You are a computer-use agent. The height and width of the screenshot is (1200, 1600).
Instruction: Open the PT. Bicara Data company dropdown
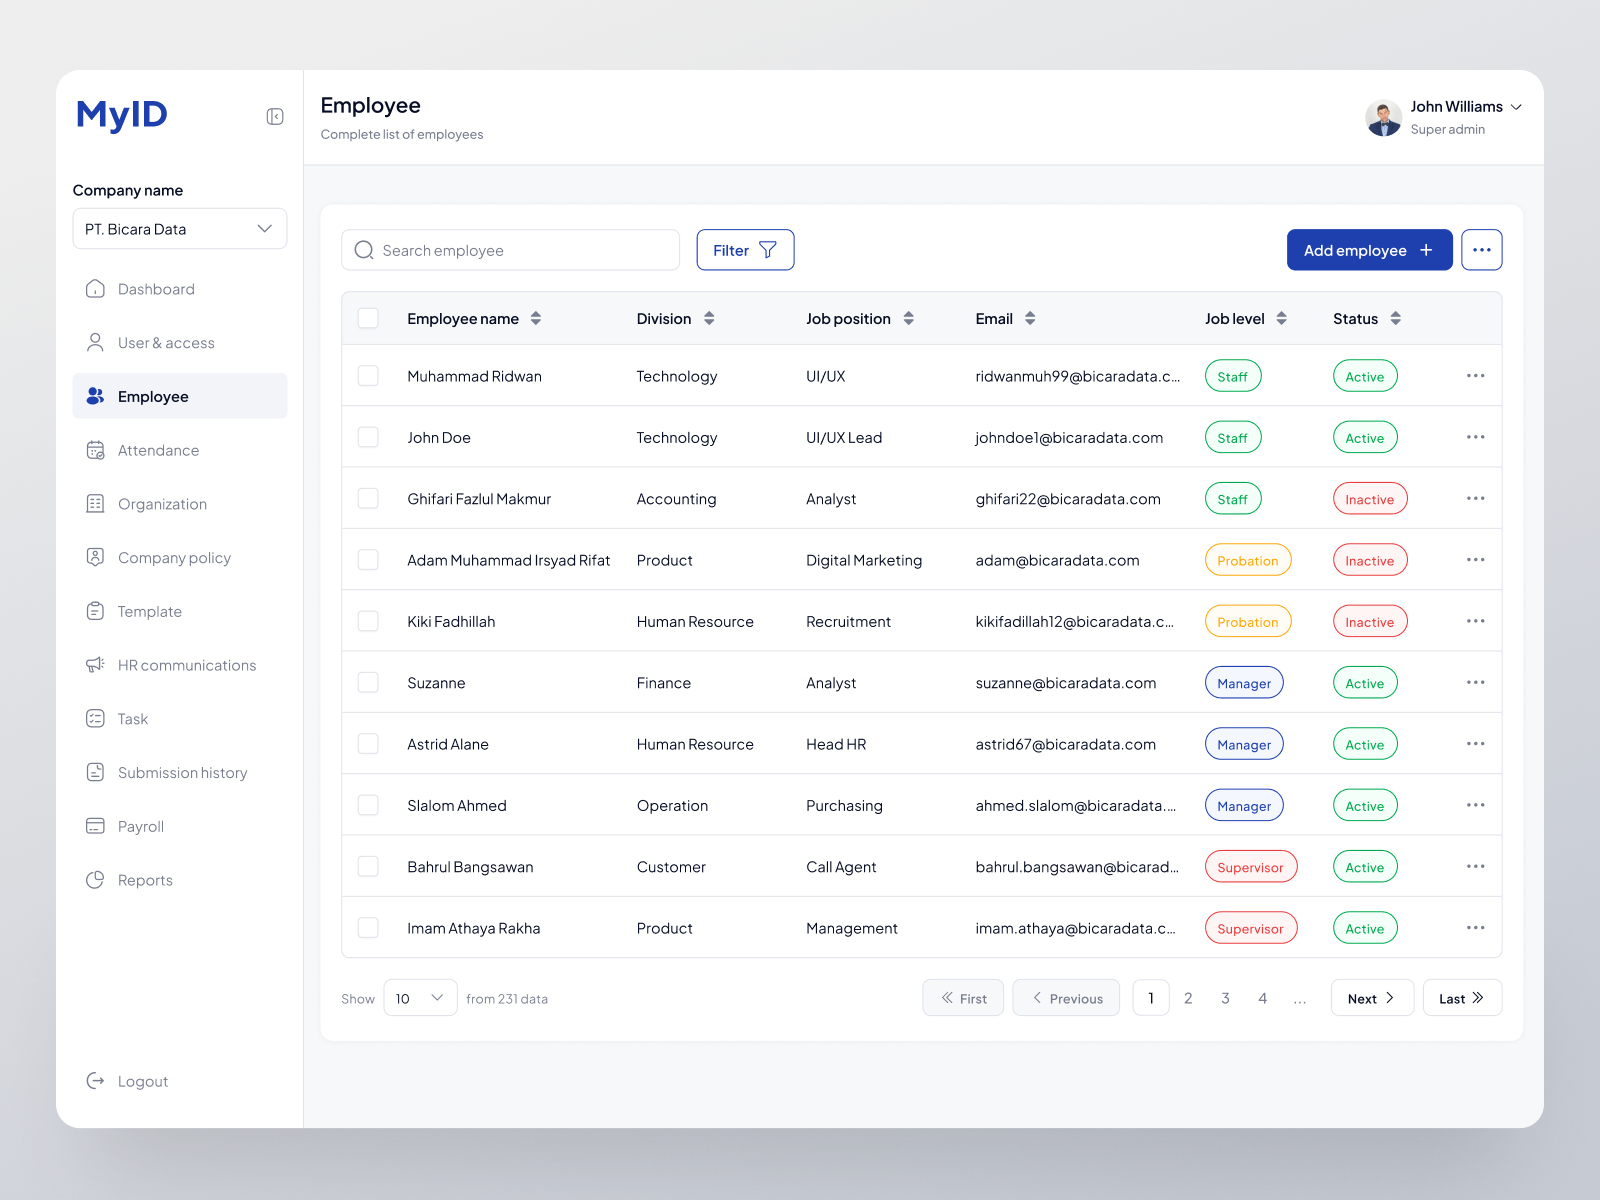180,229
